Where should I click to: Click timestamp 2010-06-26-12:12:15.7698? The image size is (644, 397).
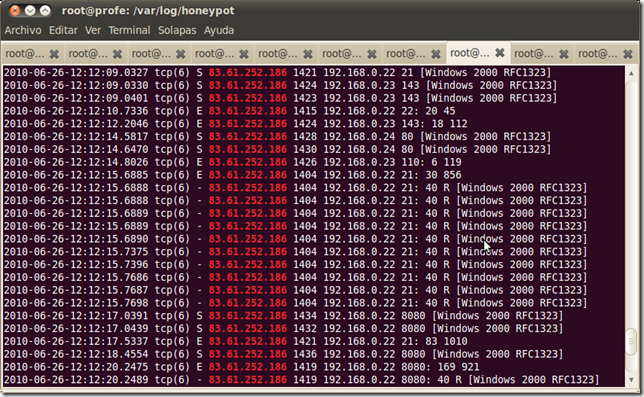[x=76, y=303]
